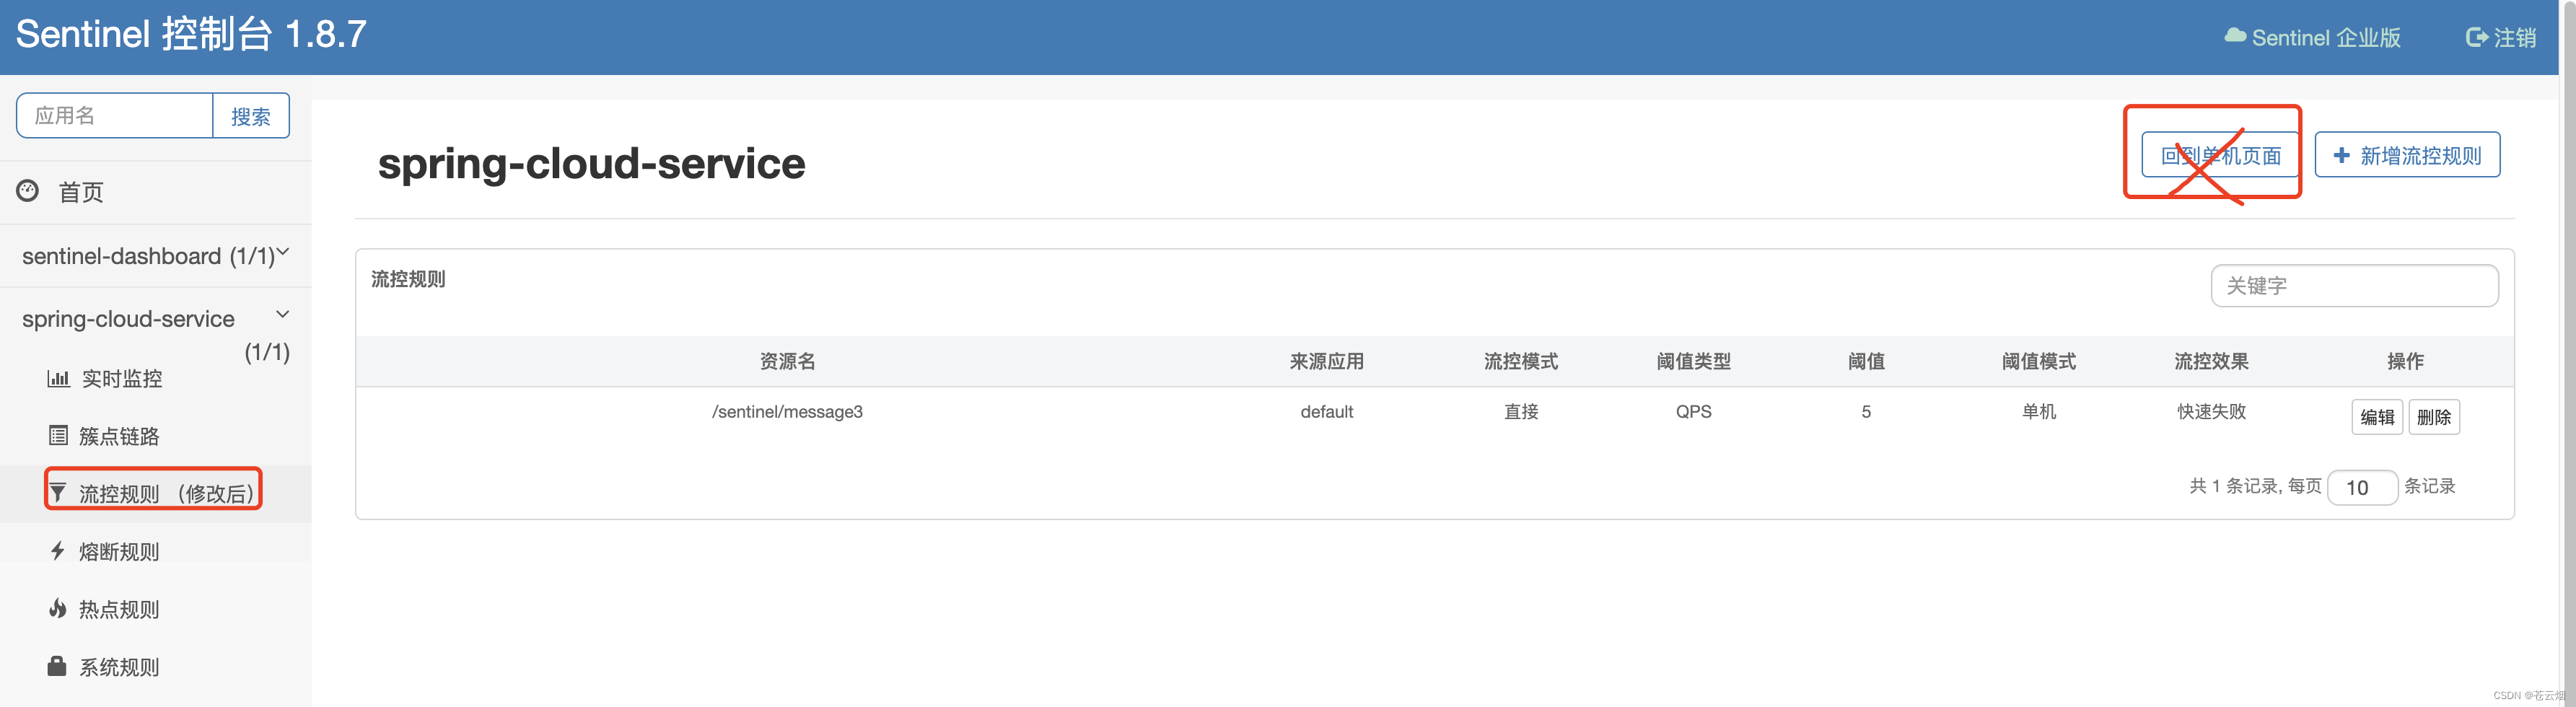Click the list icon for 簇点链路
Screen dimensions: 2576x707
58,436
